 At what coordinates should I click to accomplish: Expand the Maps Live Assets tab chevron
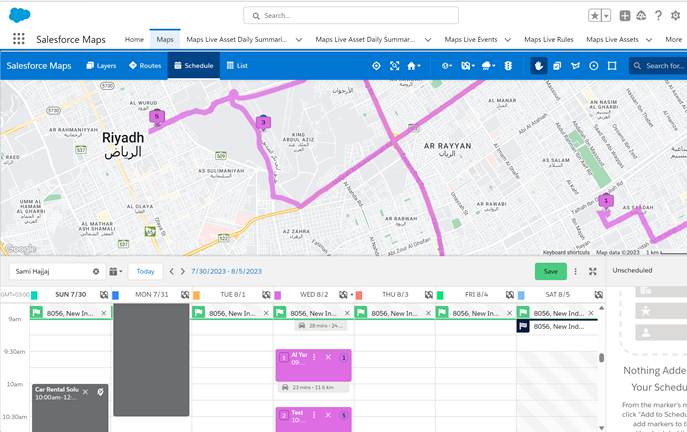pyautogui.click(x=649, y=40)
